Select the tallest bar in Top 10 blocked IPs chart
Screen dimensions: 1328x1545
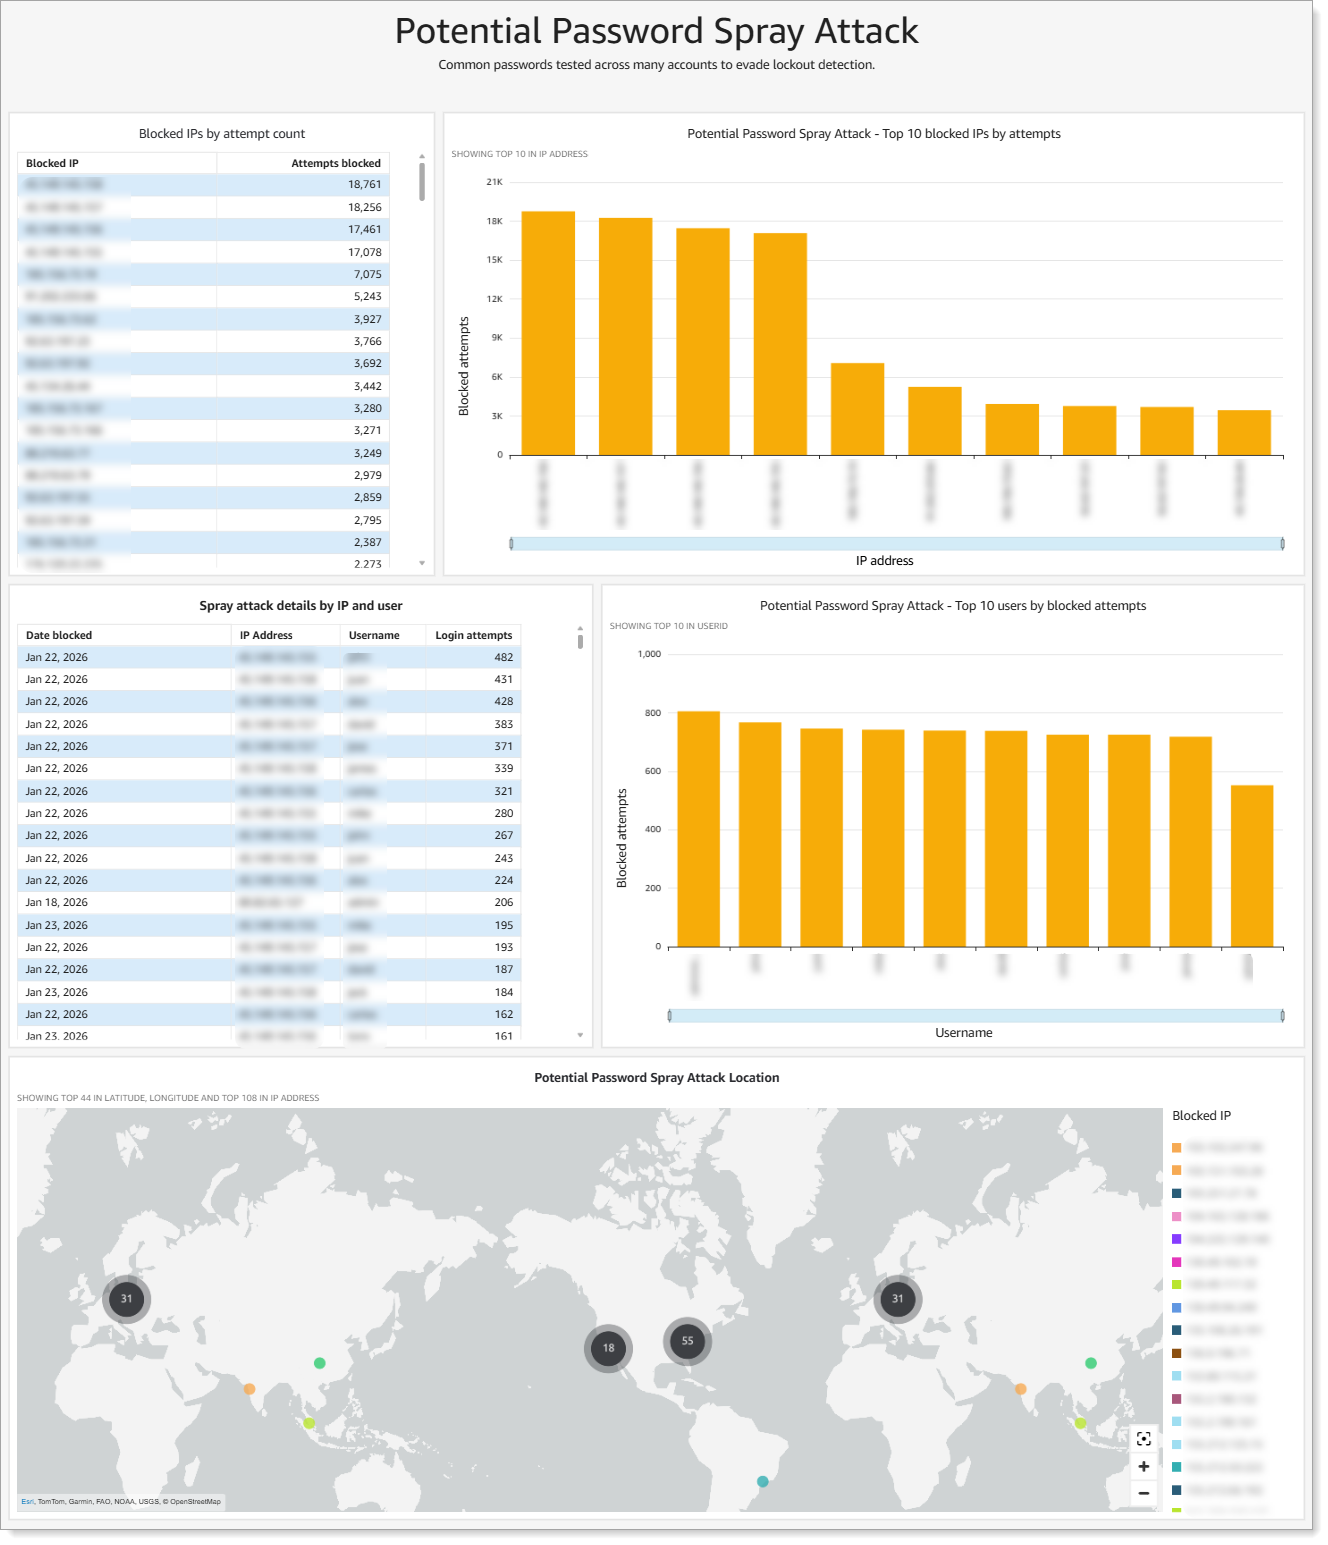tap(547, 330)
